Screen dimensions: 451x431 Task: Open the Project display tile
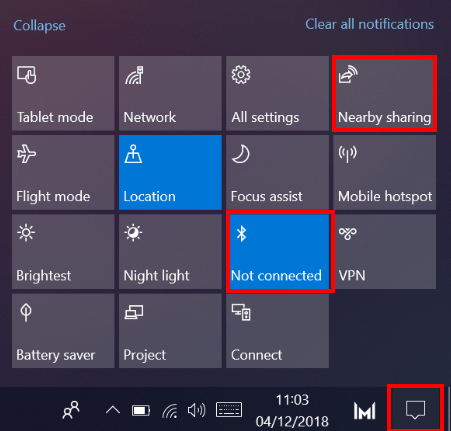click(x=170, y=331)
